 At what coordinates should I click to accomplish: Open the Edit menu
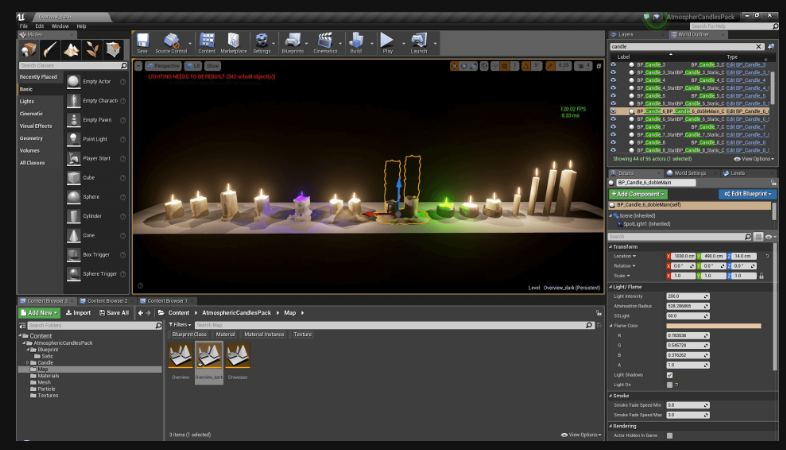point(40,26)
